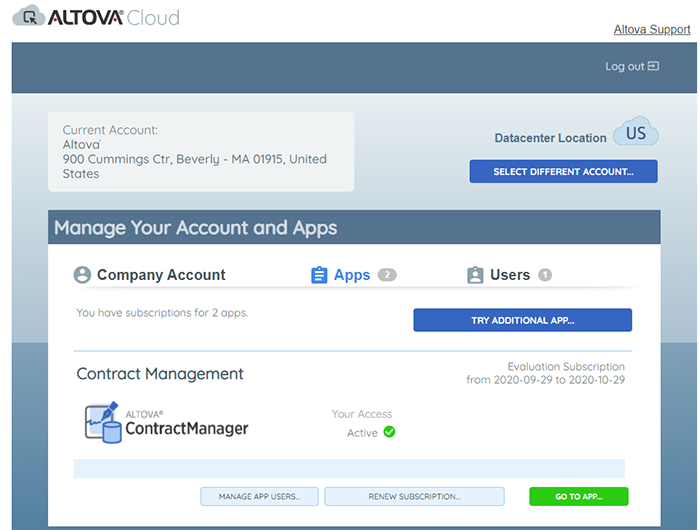The width and height of the screenshot is (700, 530).
Task: Switch to the Apps tab
Action: 351,275
